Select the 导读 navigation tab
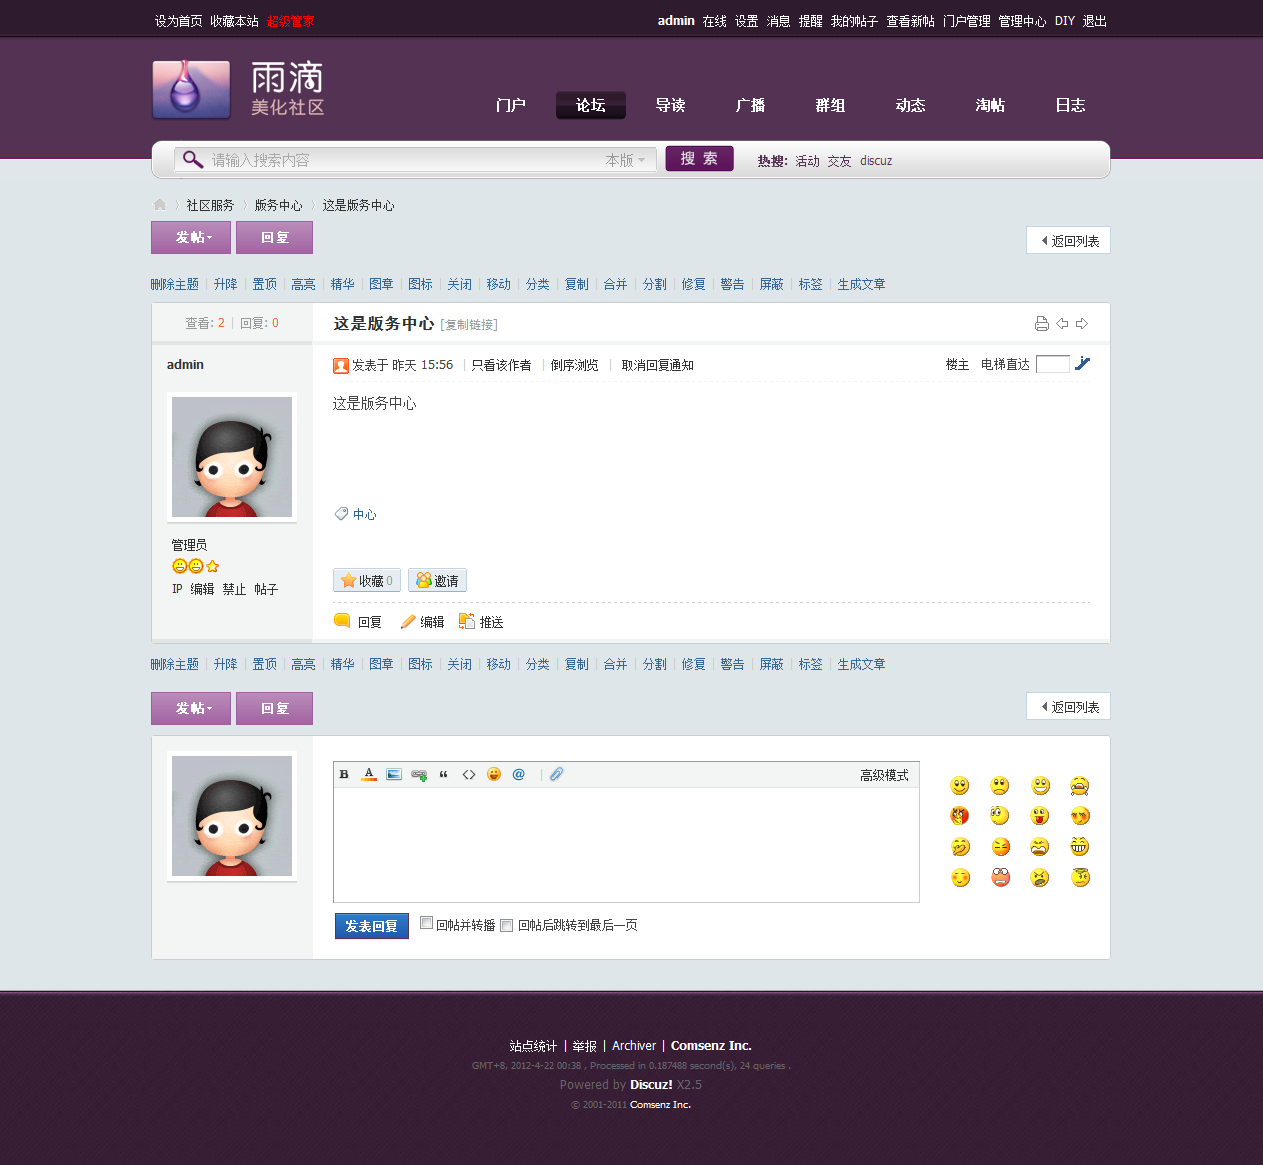The height and width of the screenshot is (1165, 1263). click(x=671, y=105)
